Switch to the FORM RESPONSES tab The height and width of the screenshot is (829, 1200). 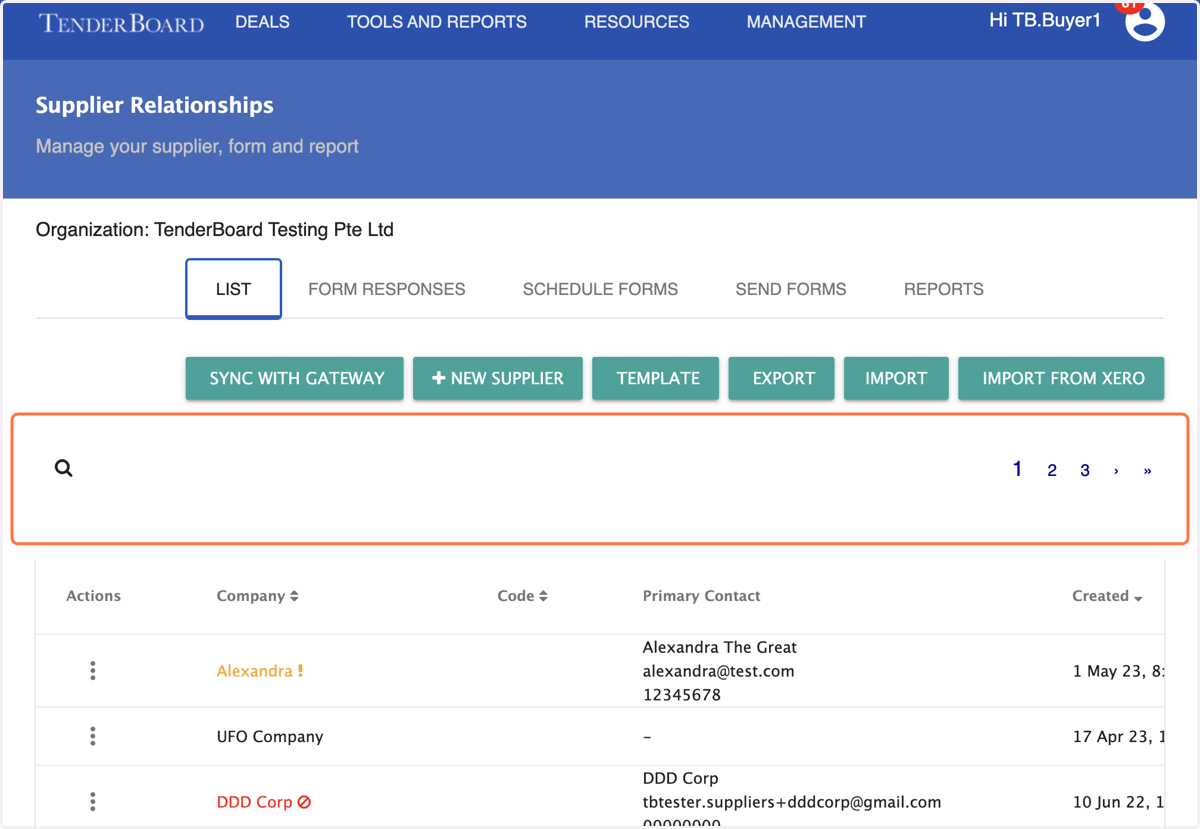[x=387, y=289]
